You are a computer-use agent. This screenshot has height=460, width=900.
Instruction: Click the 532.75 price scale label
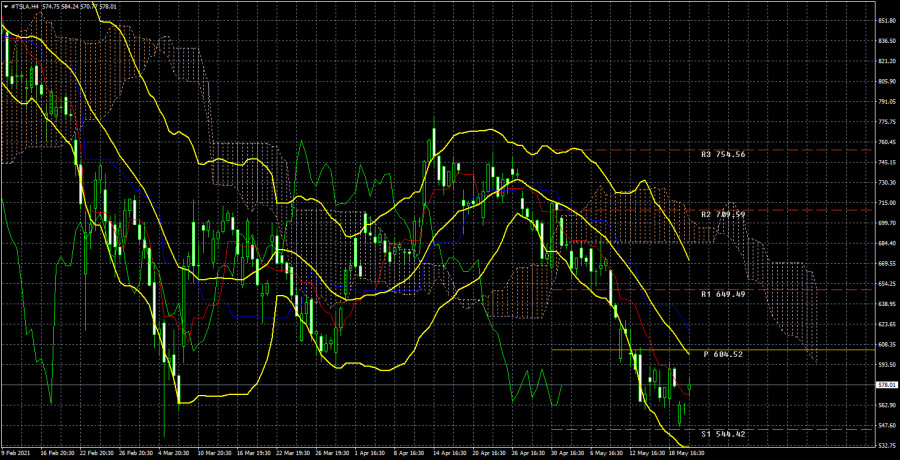tap(887, 445)
